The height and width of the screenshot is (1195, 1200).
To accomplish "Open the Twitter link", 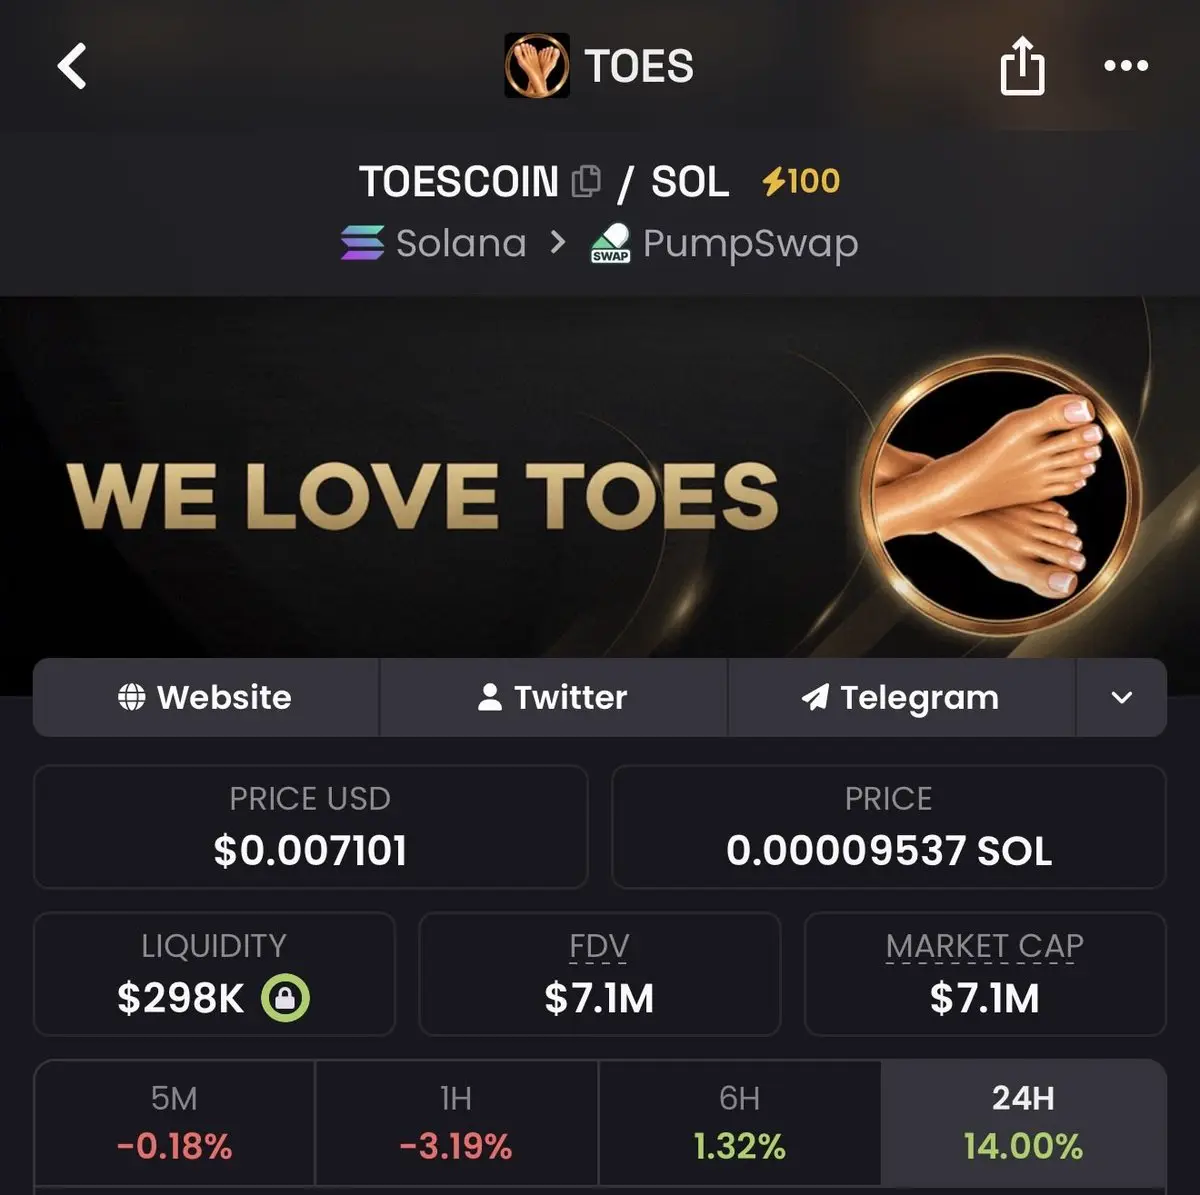I will pos(553,697).
